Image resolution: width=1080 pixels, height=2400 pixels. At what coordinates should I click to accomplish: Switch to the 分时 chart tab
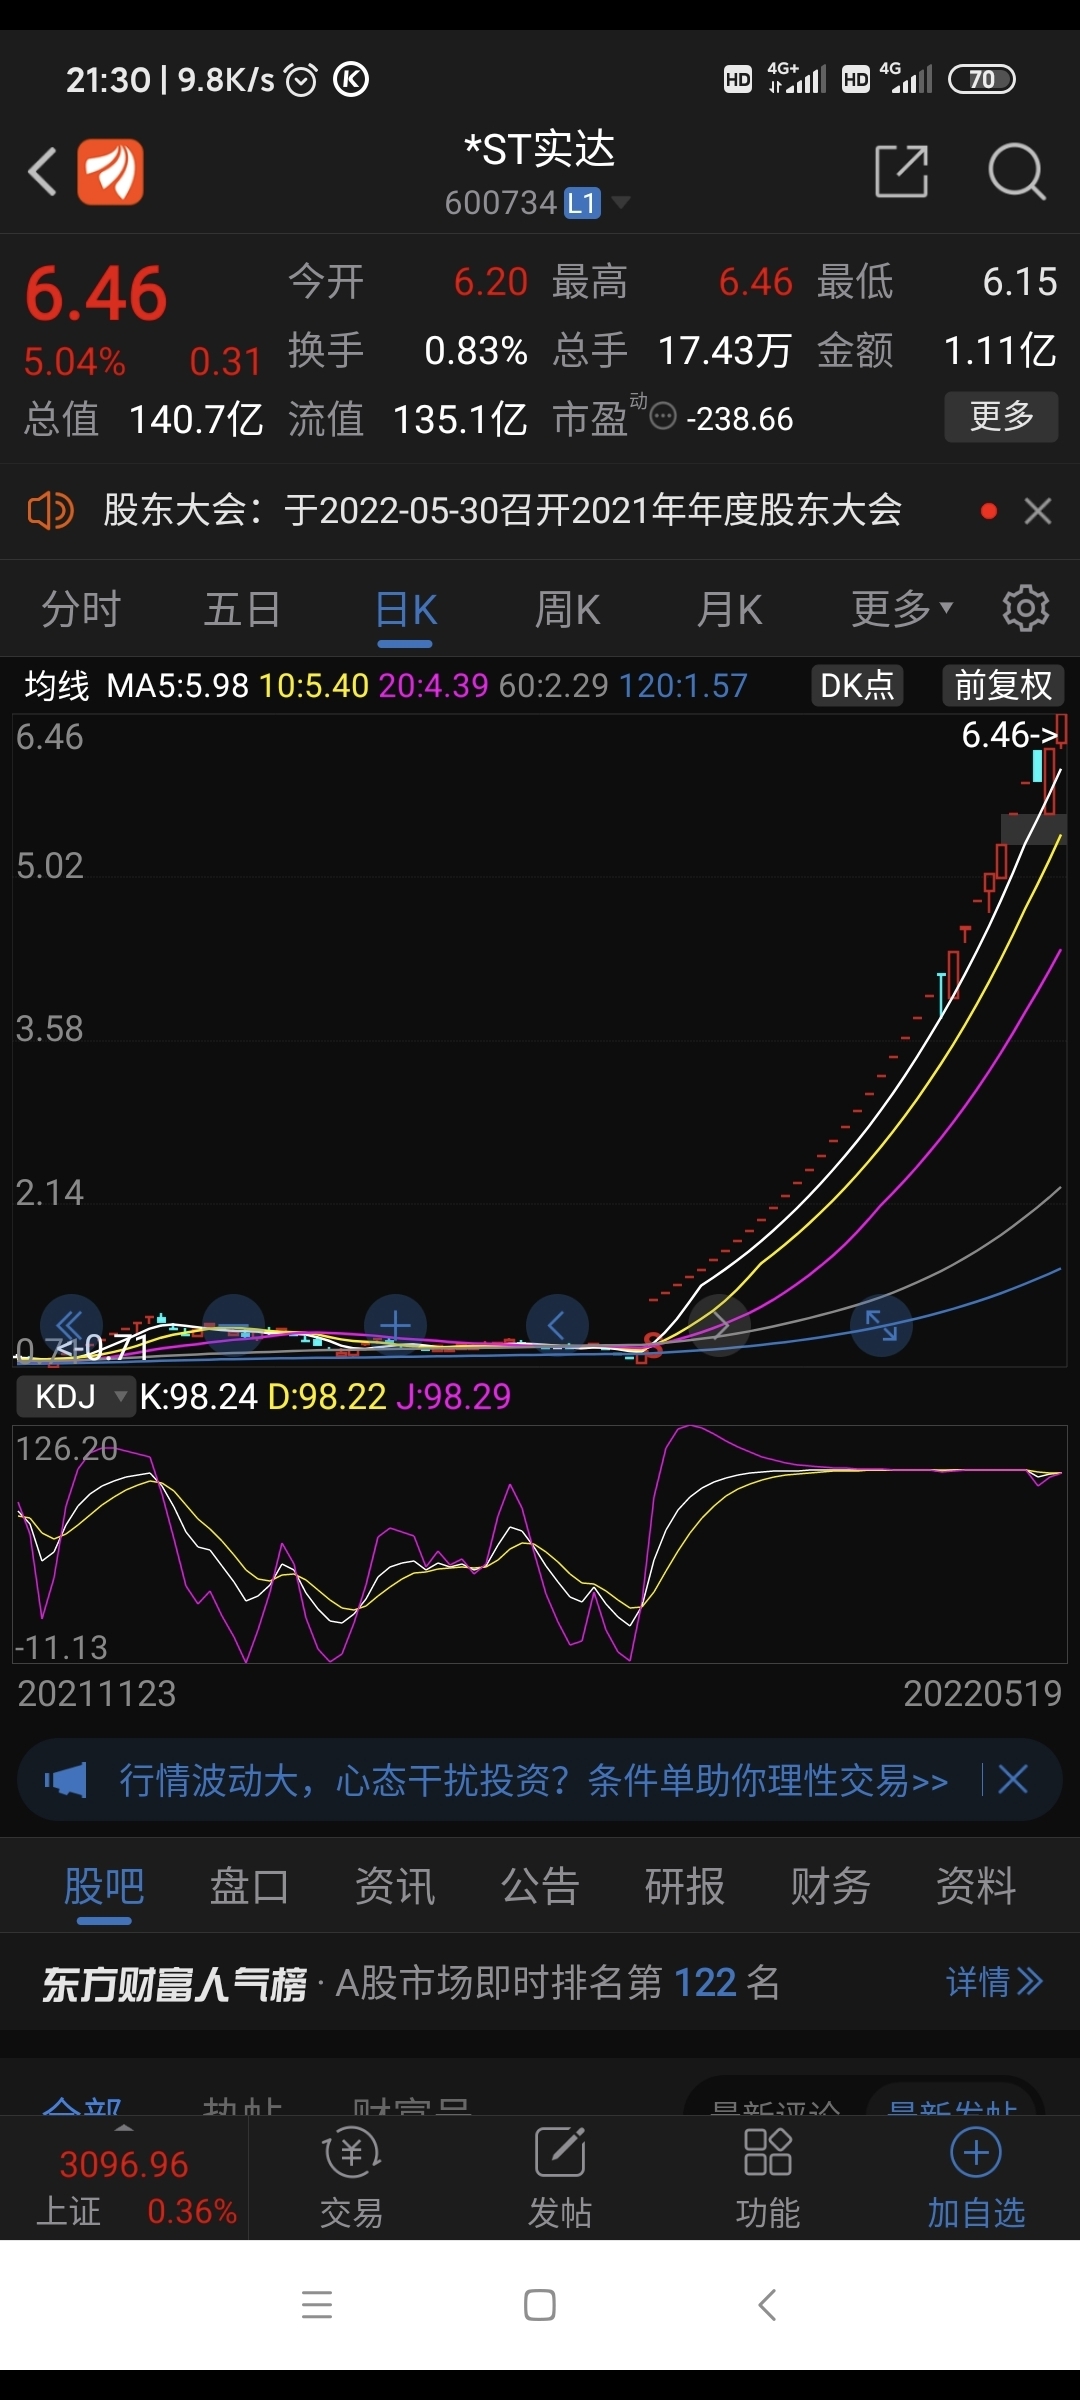pos(81,609)
